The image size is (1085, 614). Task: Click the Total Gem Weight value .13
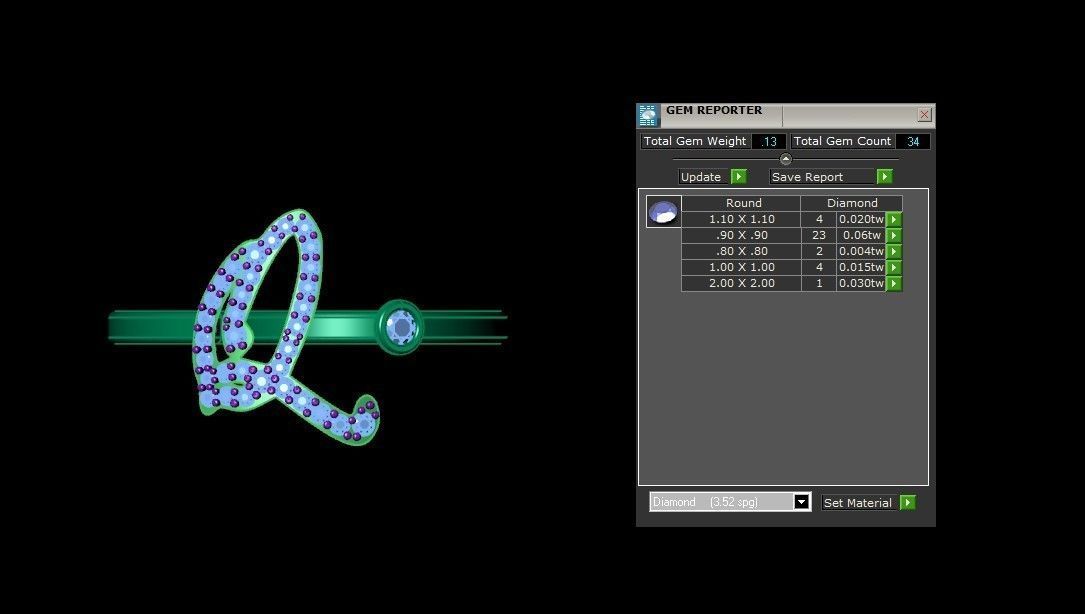[769, 141]
